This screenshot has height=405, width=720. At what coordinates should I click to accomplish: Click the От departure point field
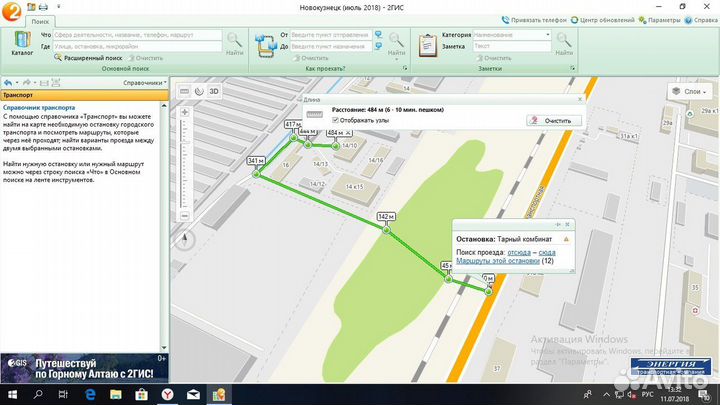(x=331, y=35)
